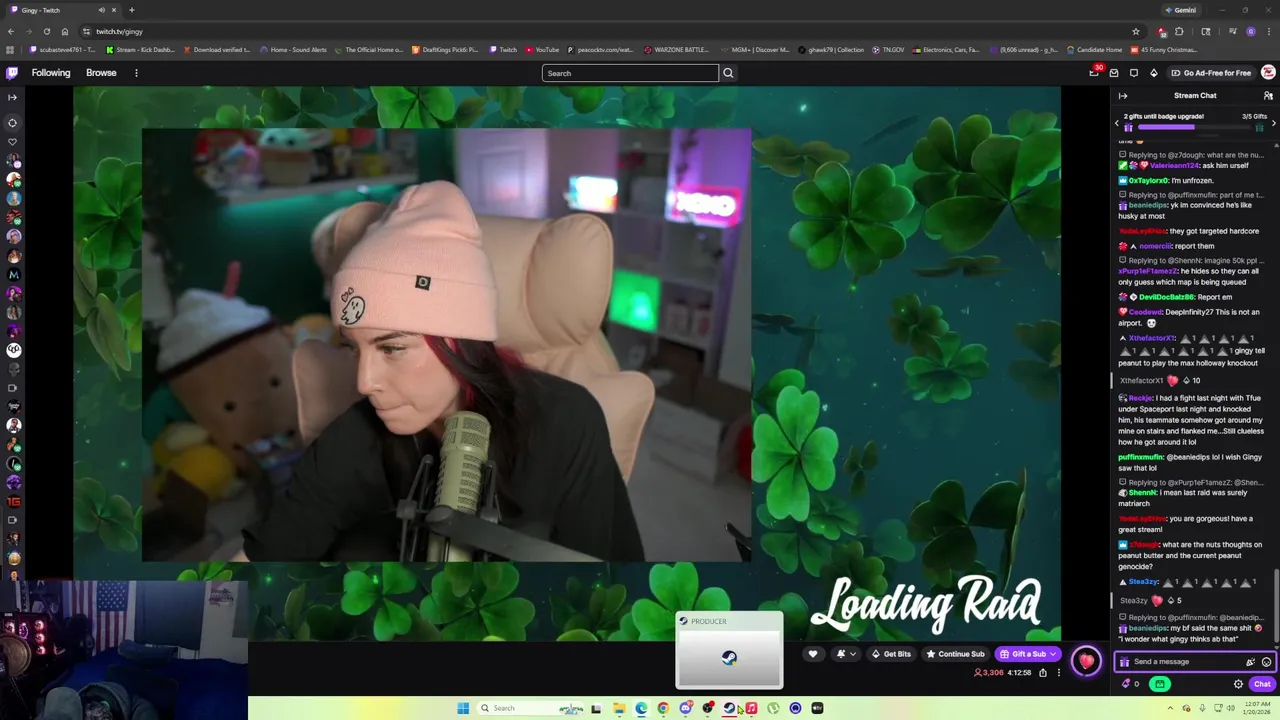Click the PRODUCER overlay thumbnail
This screenshot has width=1280, height=720.
(x=729, y=650)
